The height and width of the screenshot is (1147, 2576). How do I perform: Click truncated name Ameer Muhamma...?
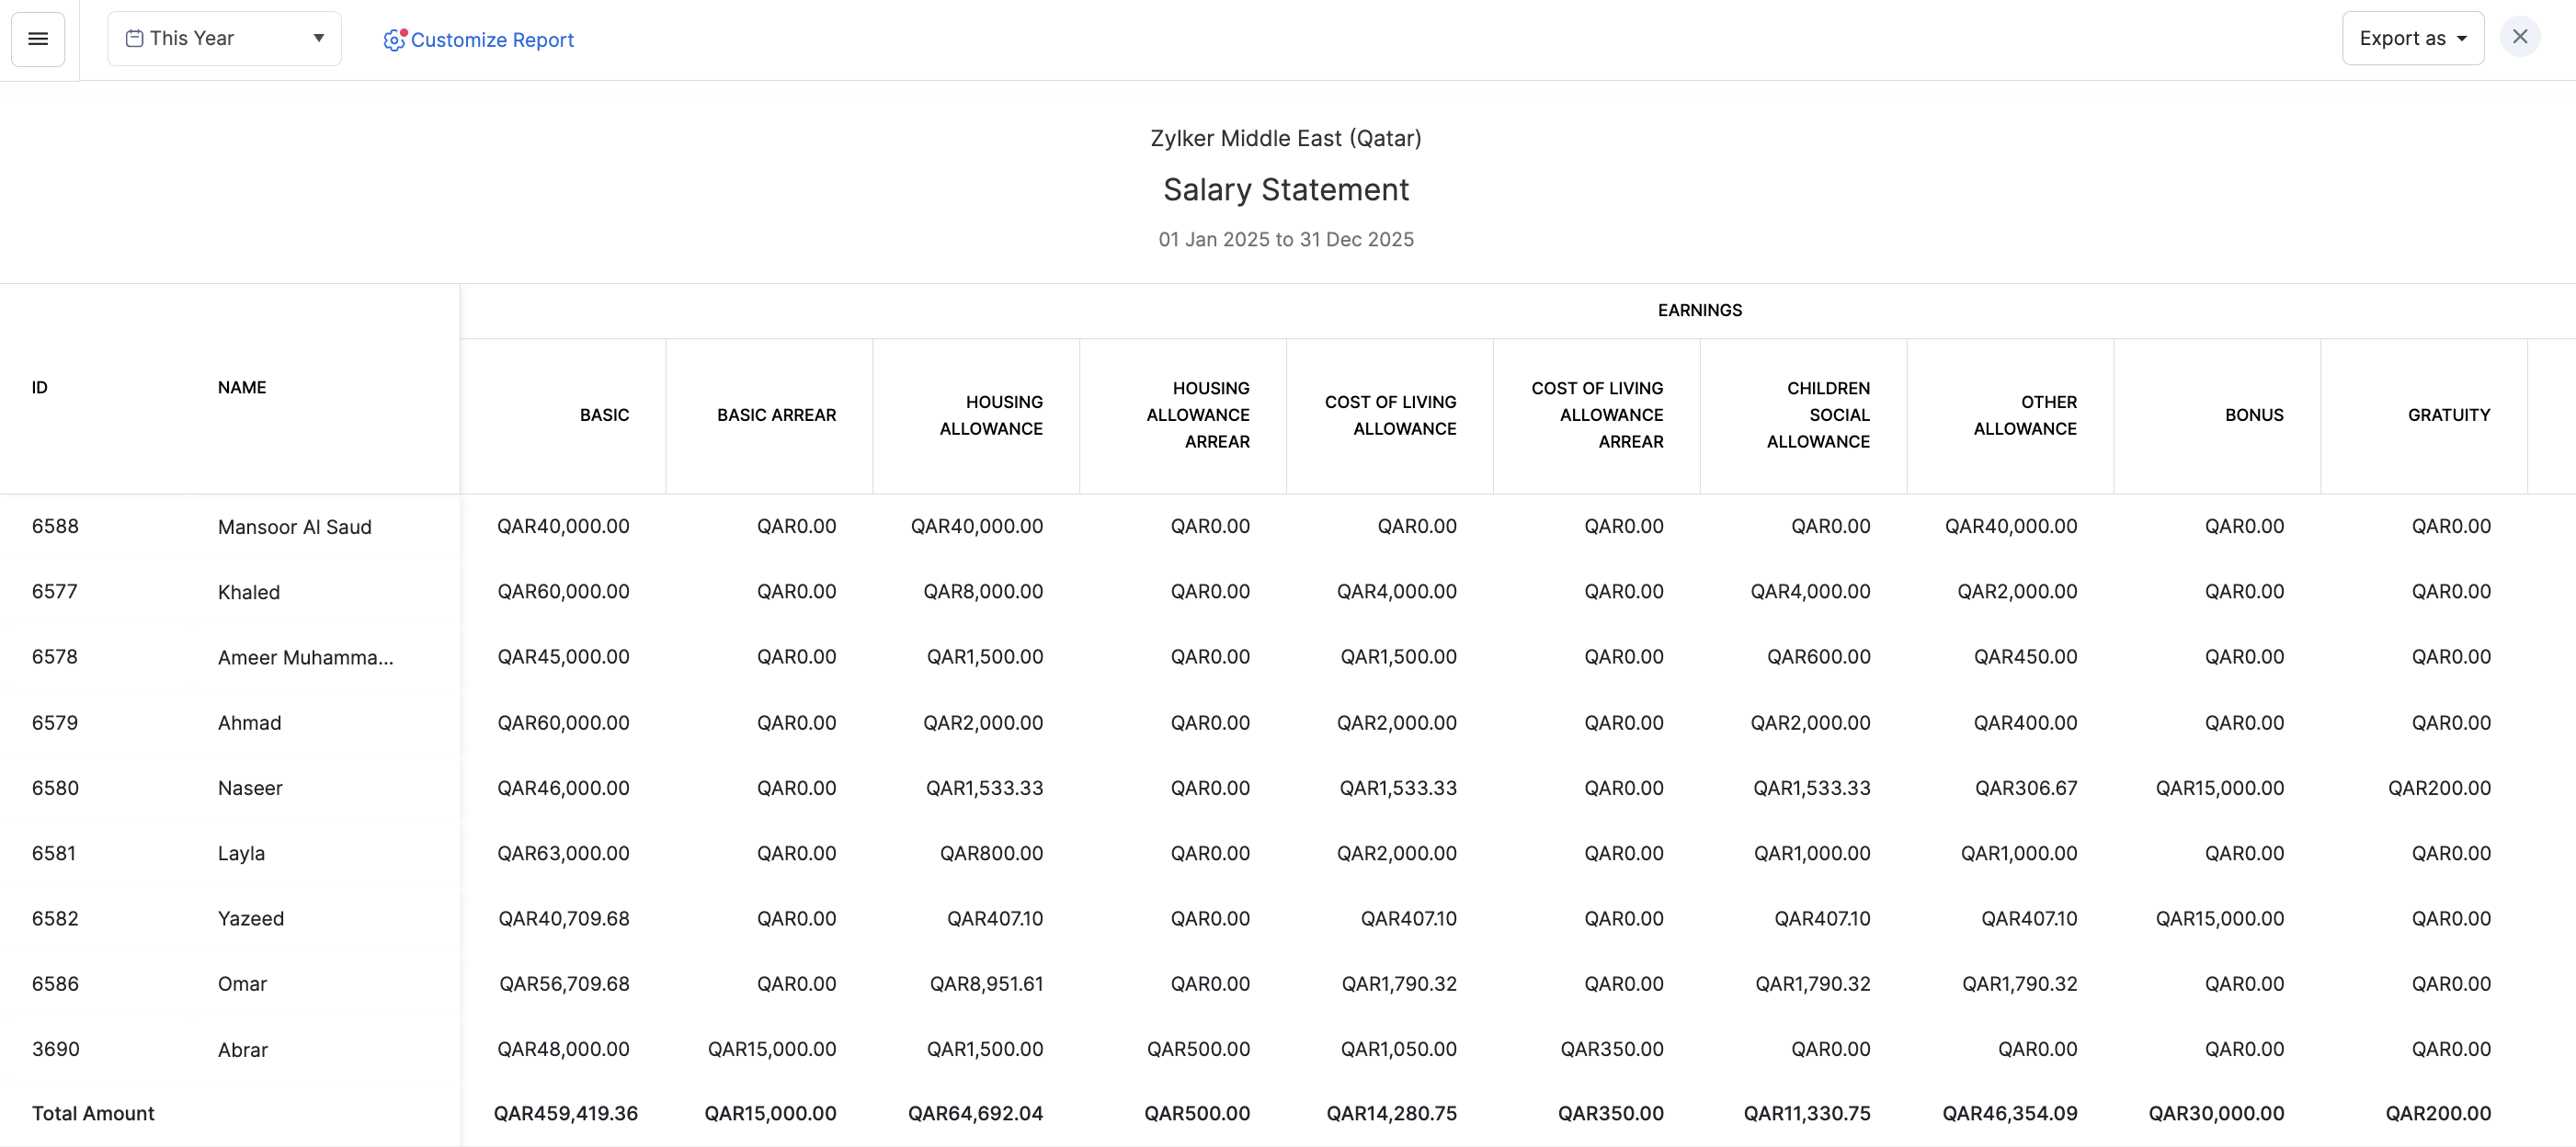305,658
